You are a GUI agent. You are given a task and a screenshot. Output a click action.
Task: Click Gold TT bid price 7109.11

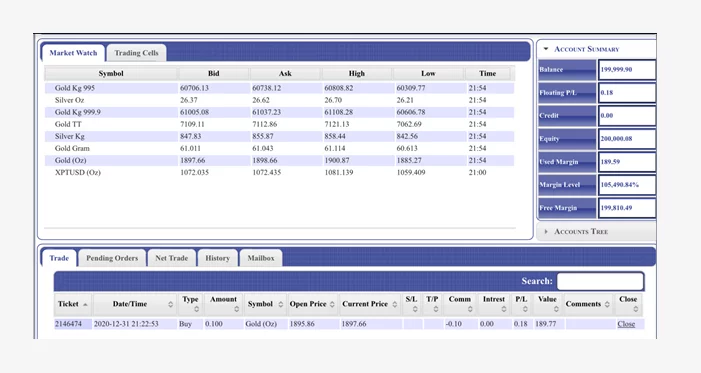click(x=192, y=124)
